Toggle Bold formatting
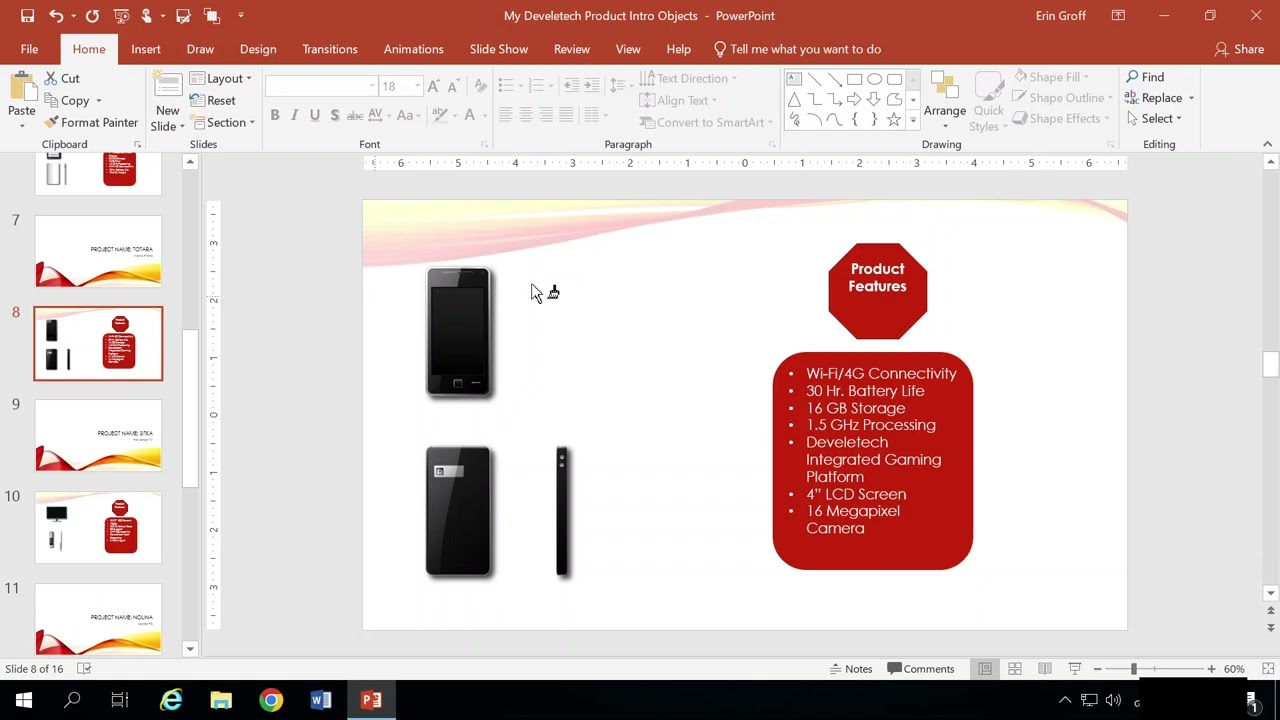 coord(275,116)
